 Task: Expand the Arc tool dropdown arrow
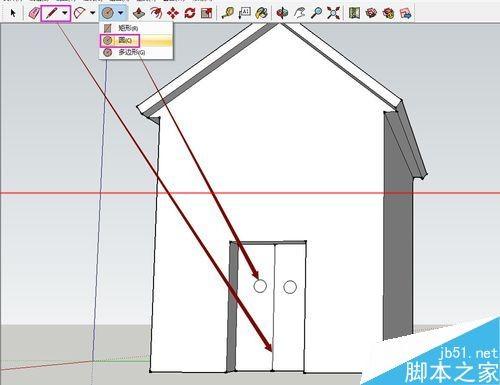(93, 14)
